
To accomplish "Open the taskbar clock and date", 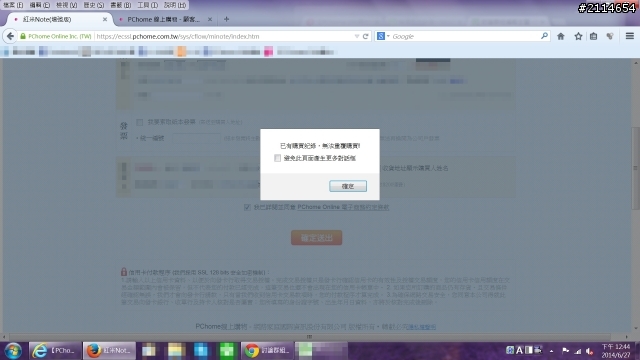I will [616, 351].
